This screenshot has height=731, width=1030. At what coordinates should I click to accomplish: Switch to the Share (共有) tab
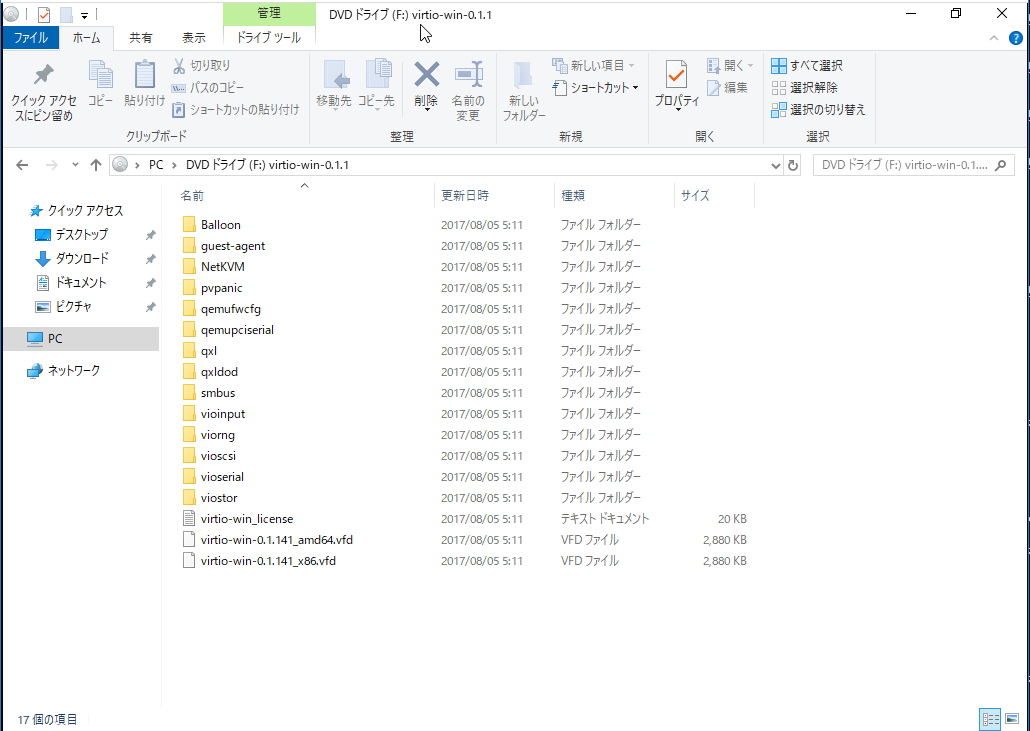pos(141,37)
